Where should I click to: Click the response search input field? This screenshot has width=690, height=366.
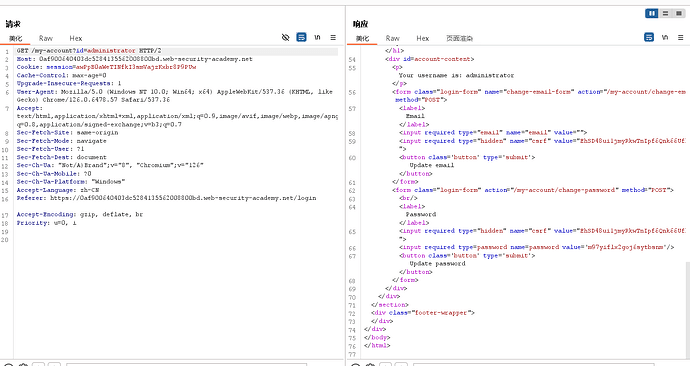(533, 364)
